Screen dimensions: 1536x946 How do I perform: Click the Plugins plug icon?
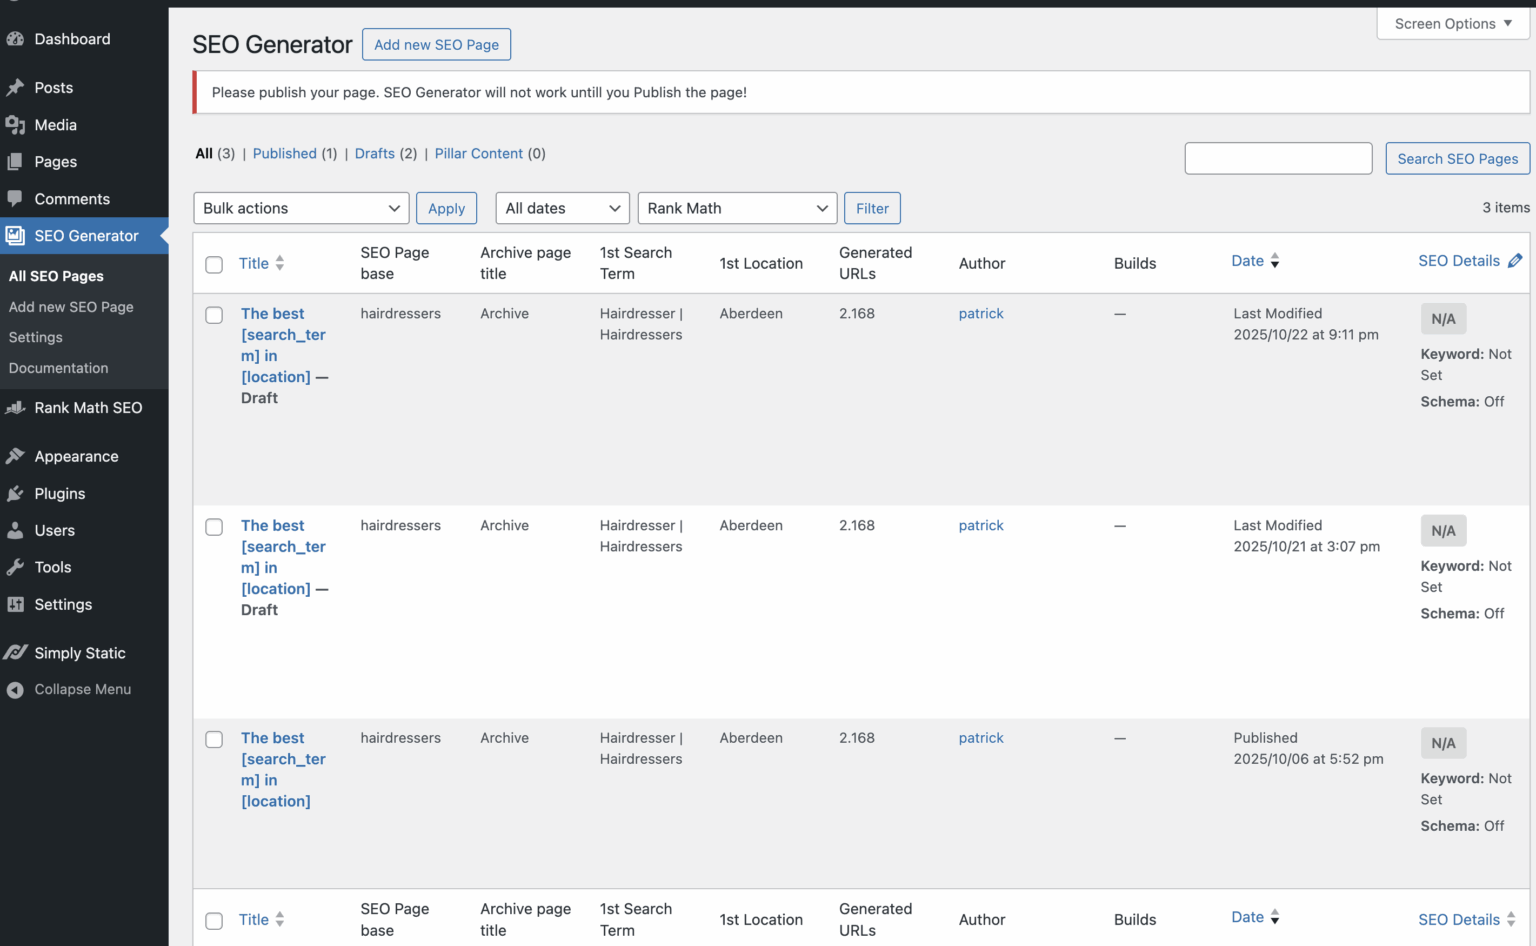(x=15, y=494)
